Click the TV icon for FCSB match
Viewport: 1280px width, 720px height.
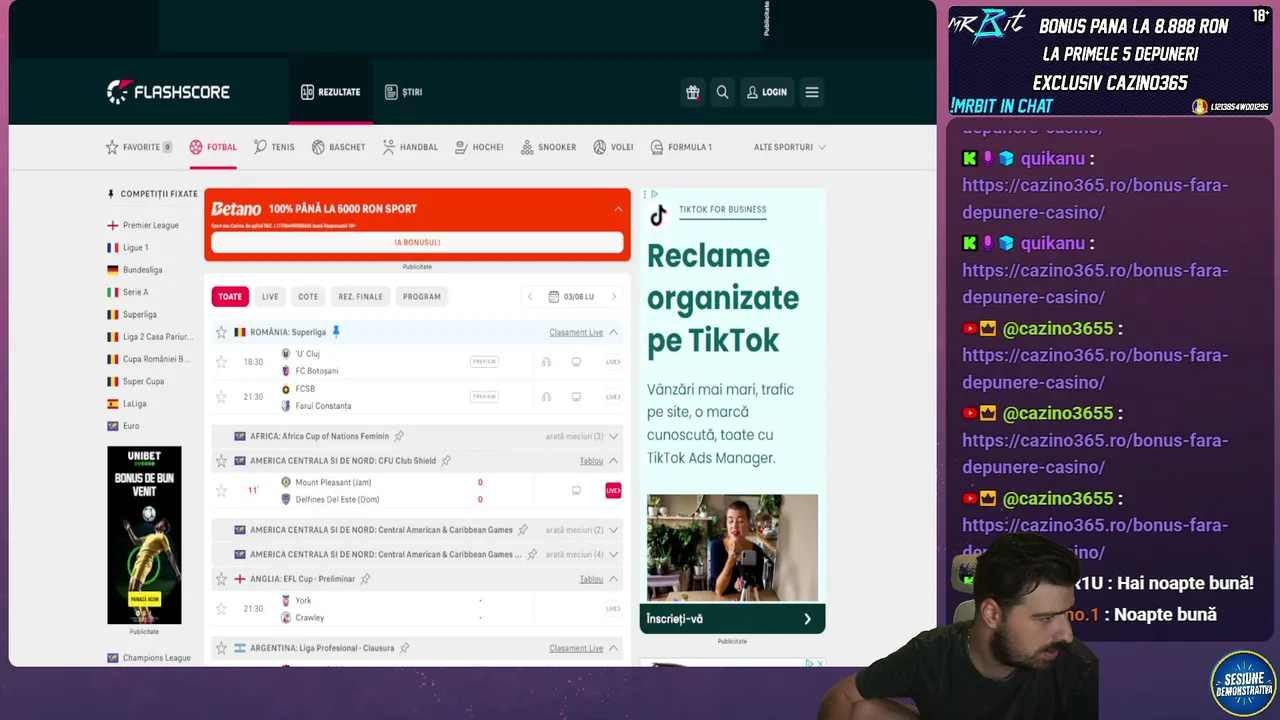pos(576,397)
